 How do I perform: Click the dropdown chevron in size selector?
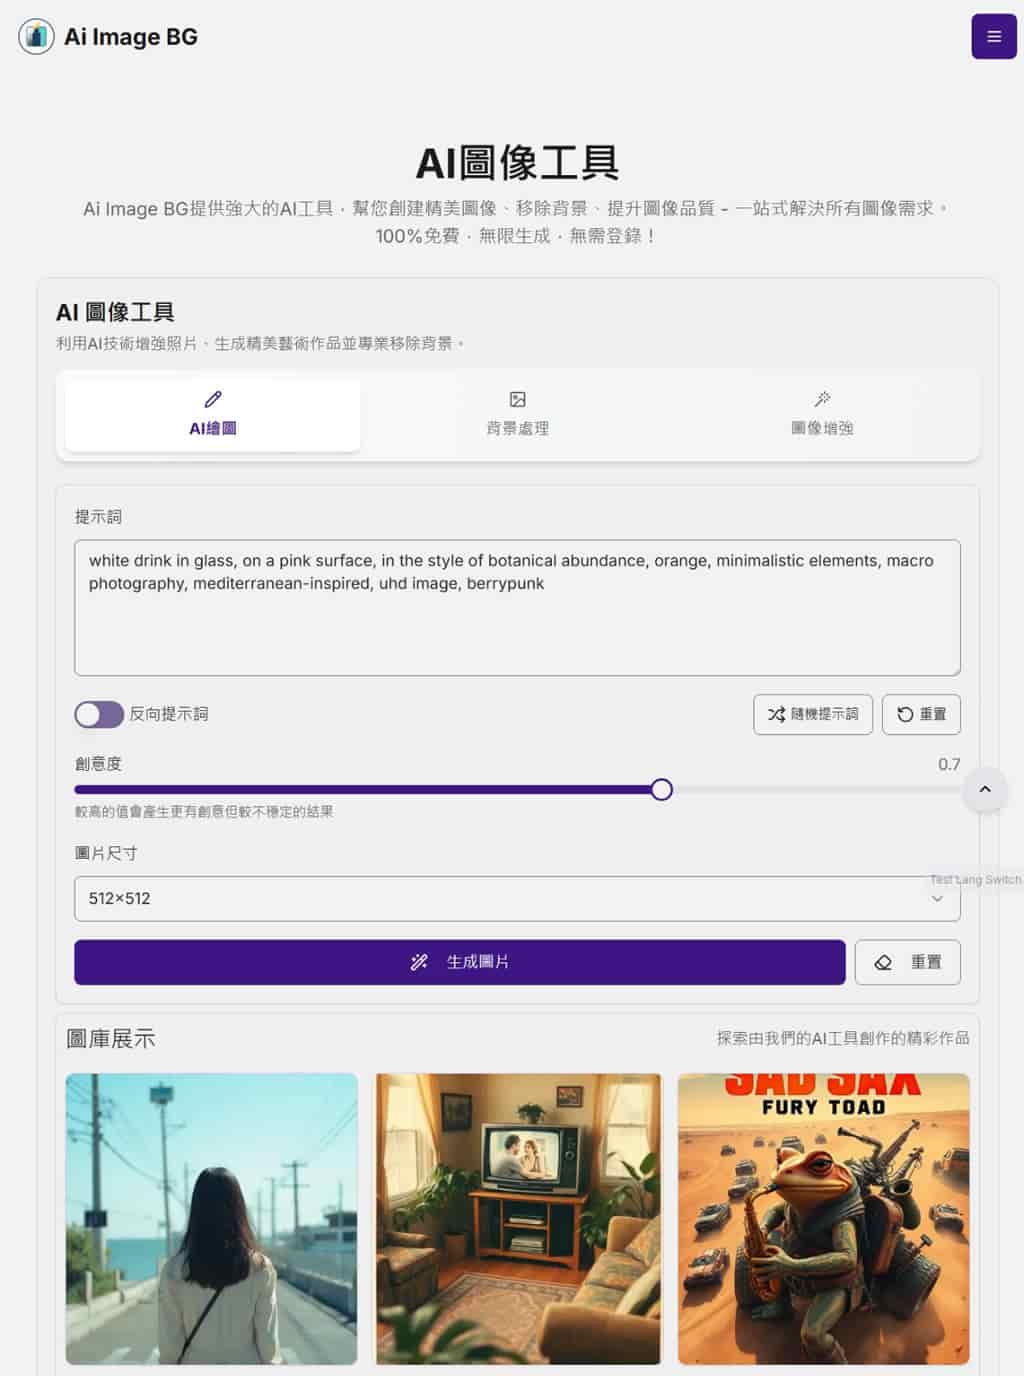(x=937, y=898)
